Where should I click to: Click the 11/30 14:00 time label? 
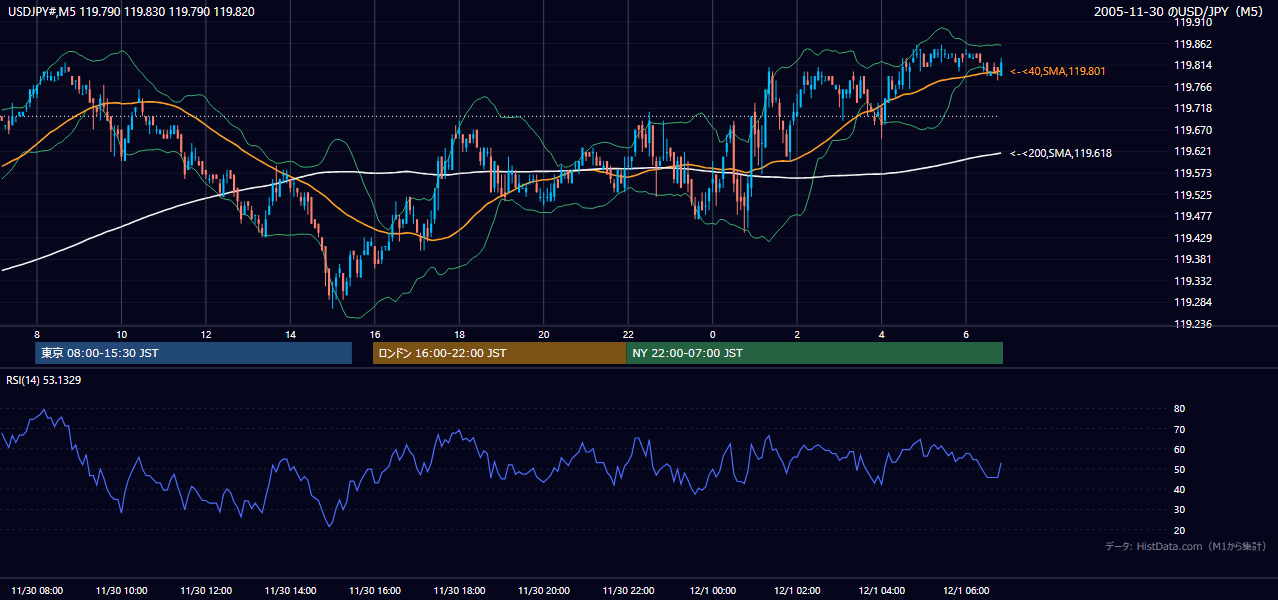click(x=290, y=590)
